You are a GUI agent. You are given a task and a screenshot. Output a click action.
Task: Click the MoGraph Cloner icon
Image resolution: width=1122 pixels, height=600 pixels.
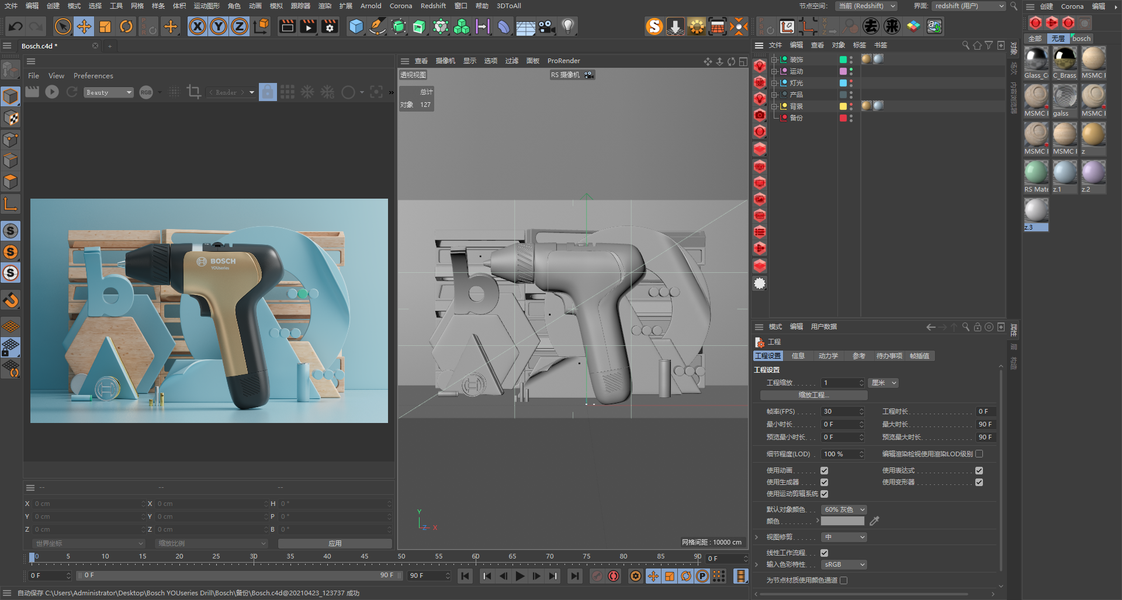[x=462, y=26]
